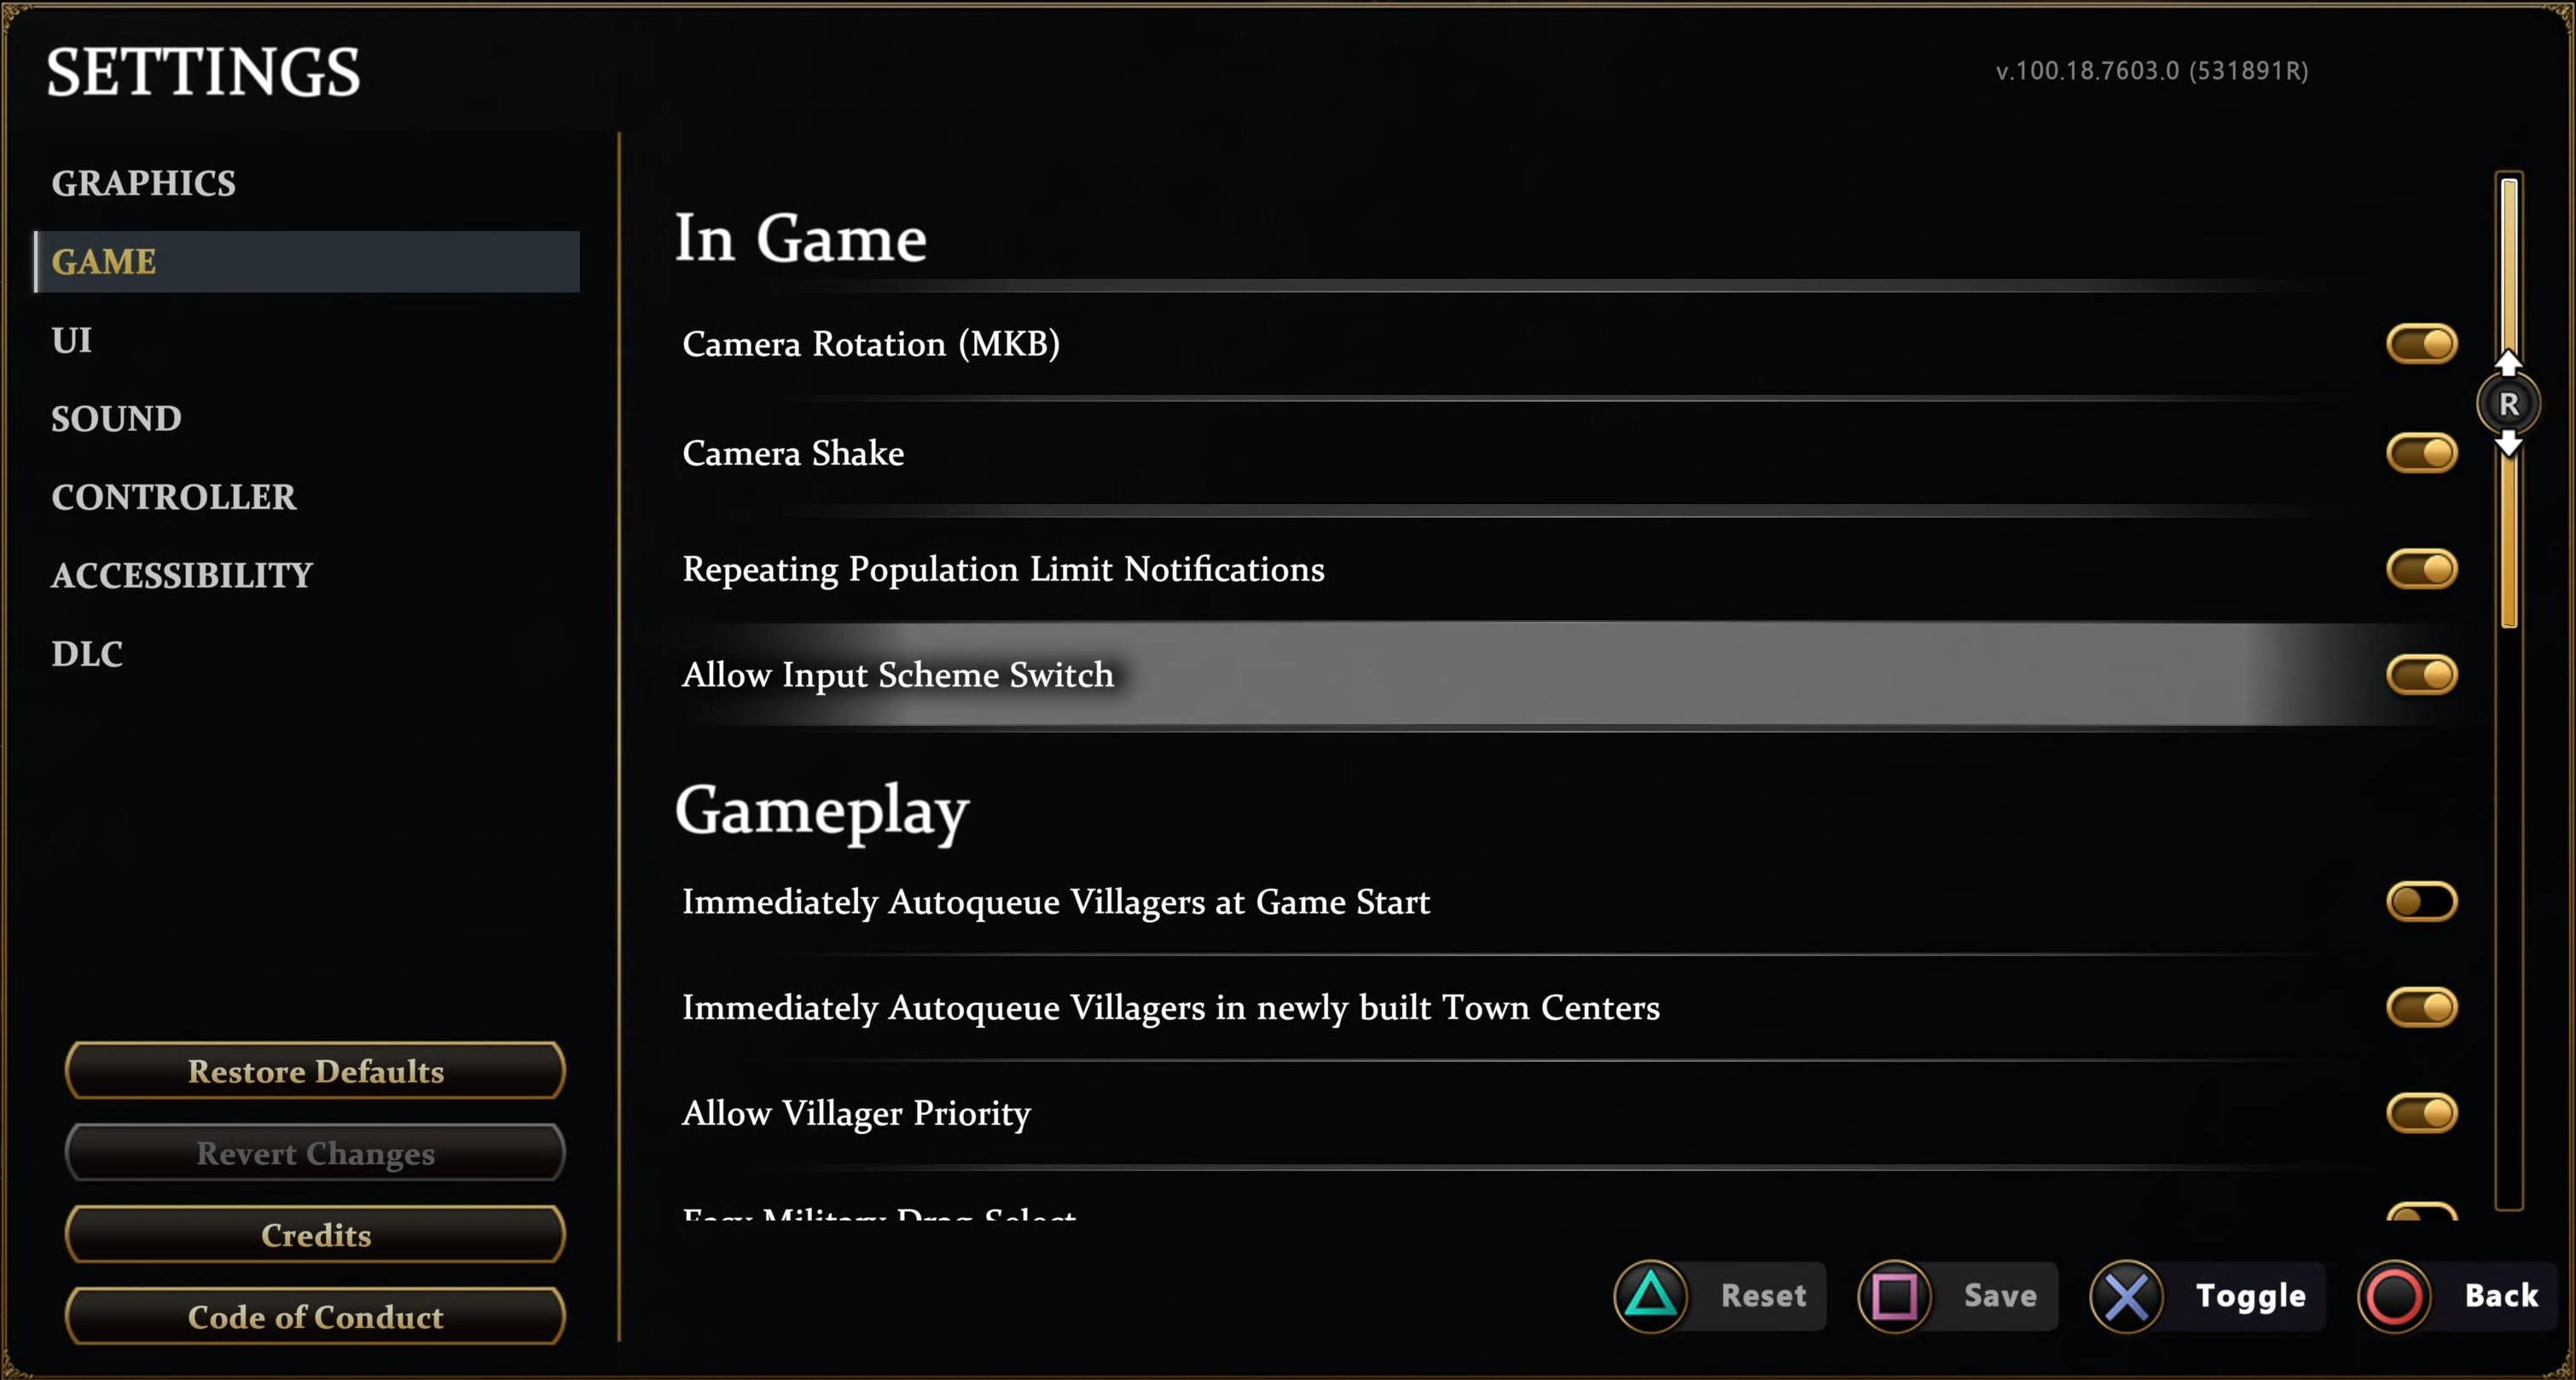The image size is (2576, 1380).
Task: Click the cross Toggle button icon
Action: click(2126, 1296)
